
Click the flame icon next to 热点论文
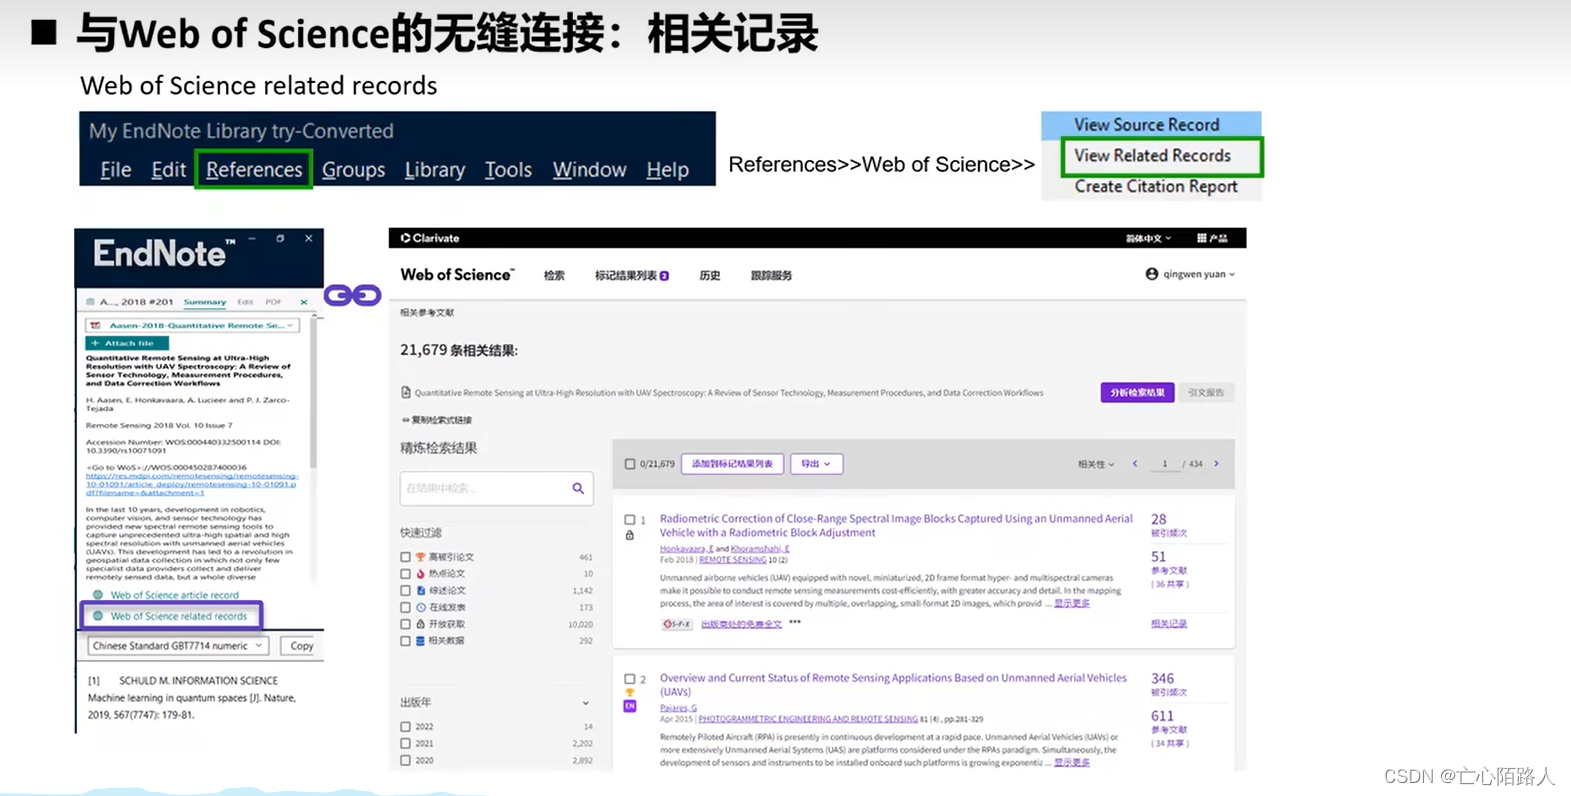tap(421, 574)
